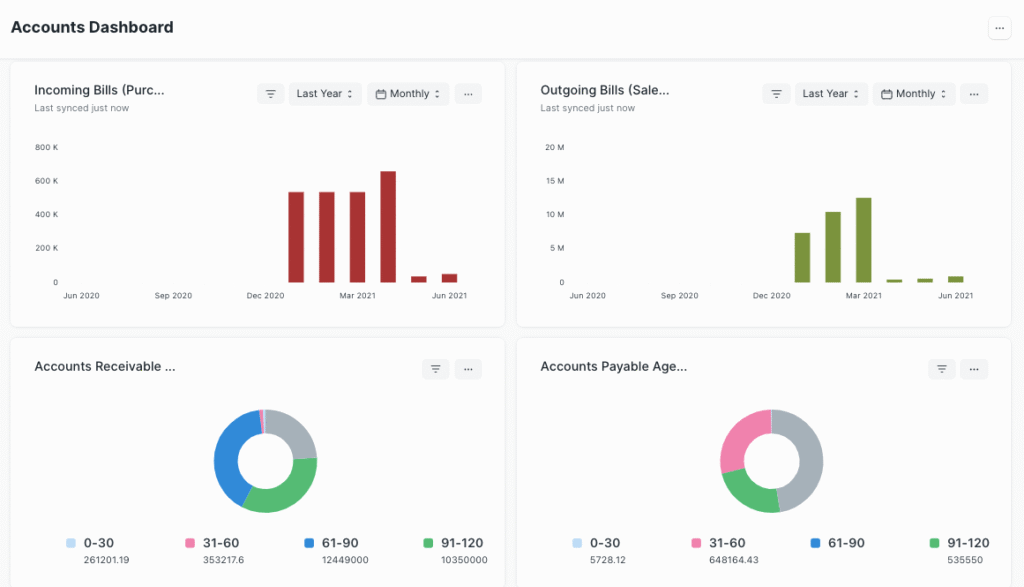Open the filter icon on Accounts Payable Aging chart
The height and width of the screenshot is (587, 1024).
(x=941, y=368)
